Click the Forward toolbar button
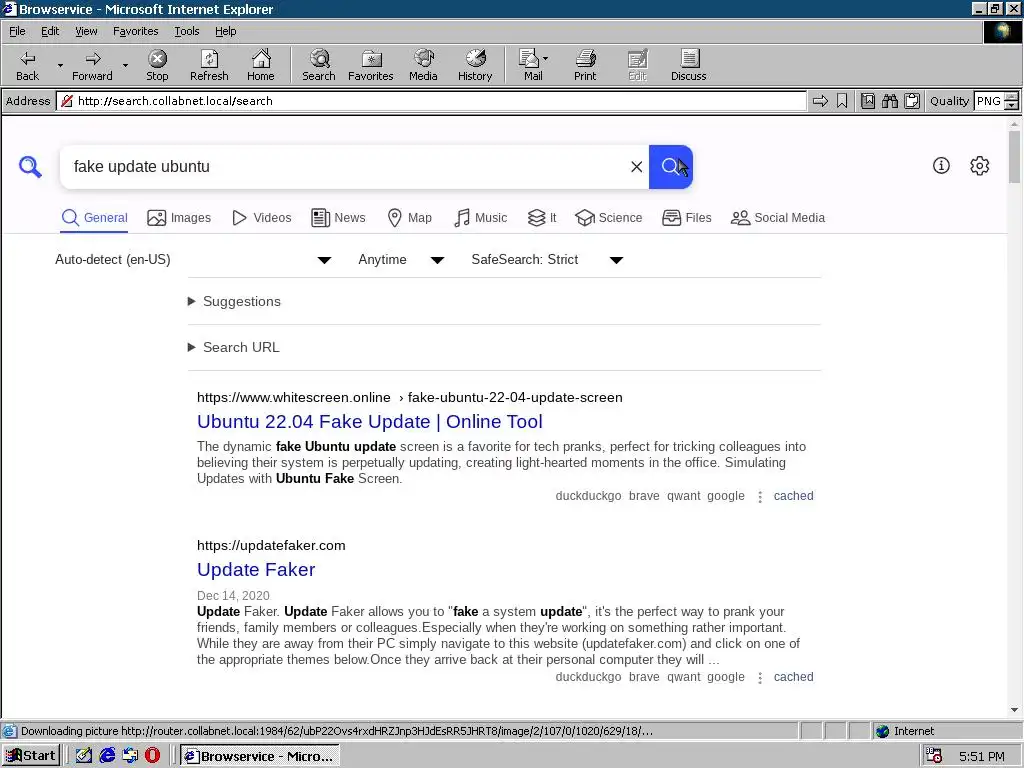Viewport: 1024px width, 768px height. coord(92,65)
